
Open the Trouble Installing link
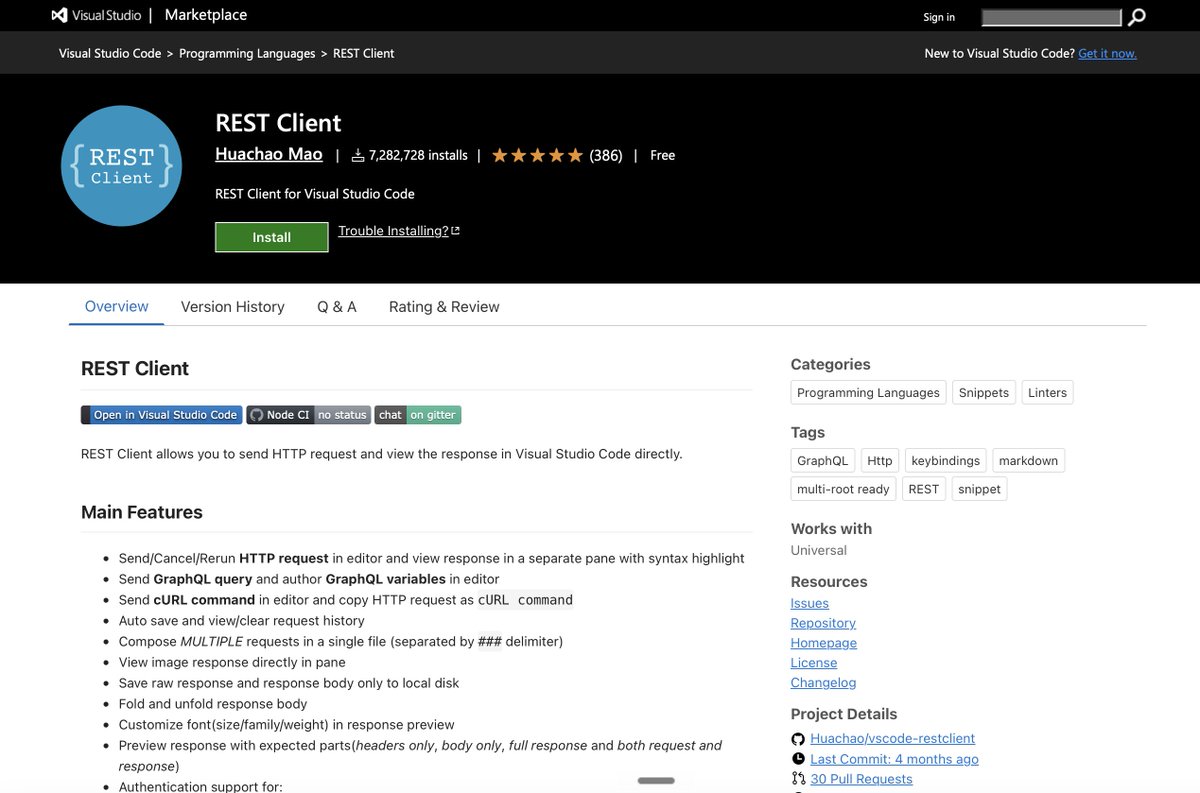pos(399,231)
